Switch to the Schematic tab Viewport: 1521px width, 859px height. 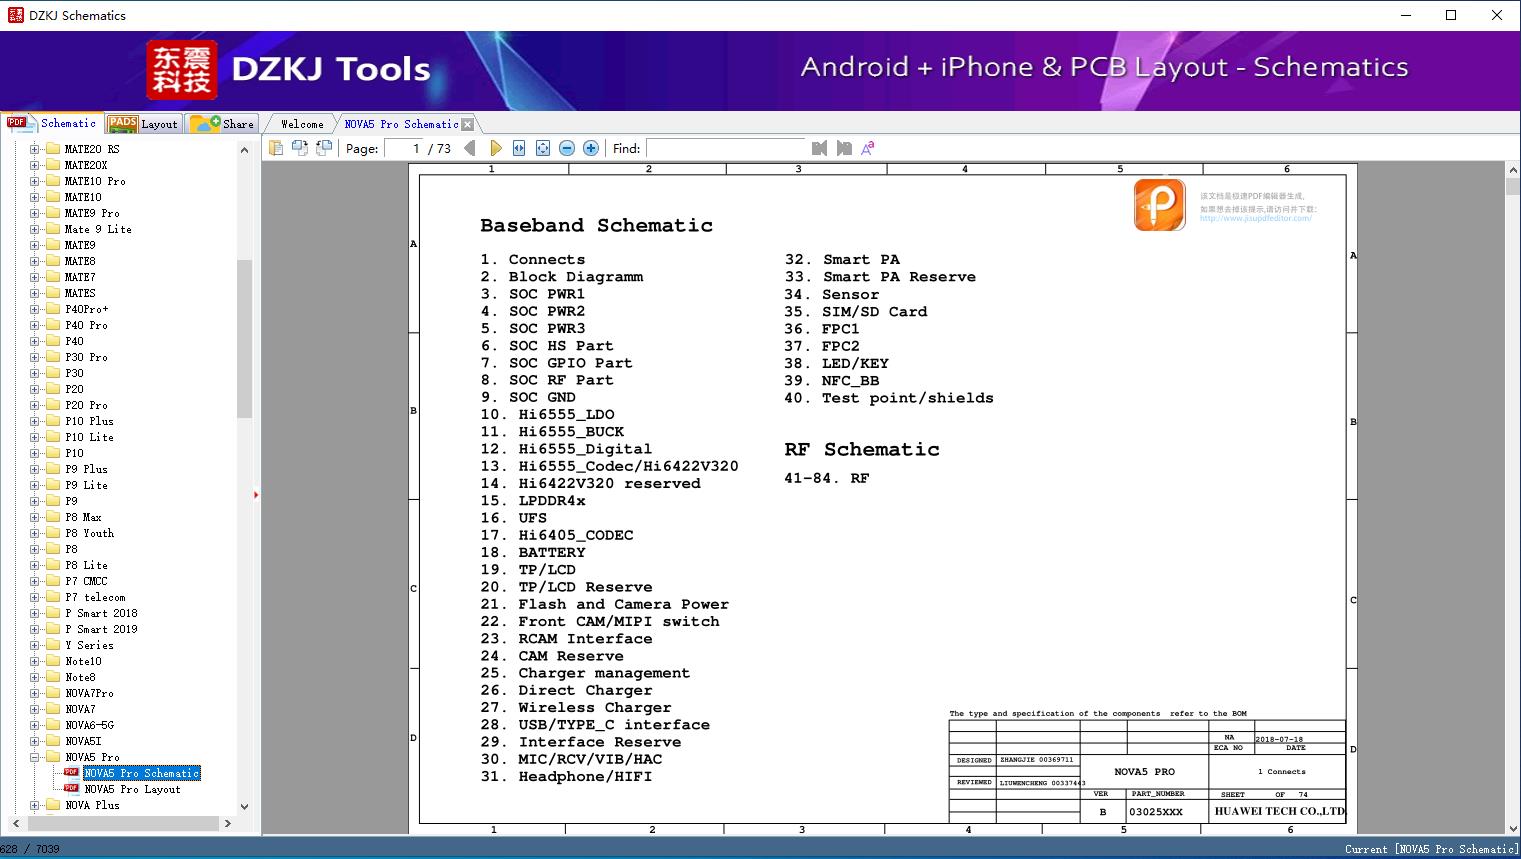pyautogui.click(x=53, y=123)
